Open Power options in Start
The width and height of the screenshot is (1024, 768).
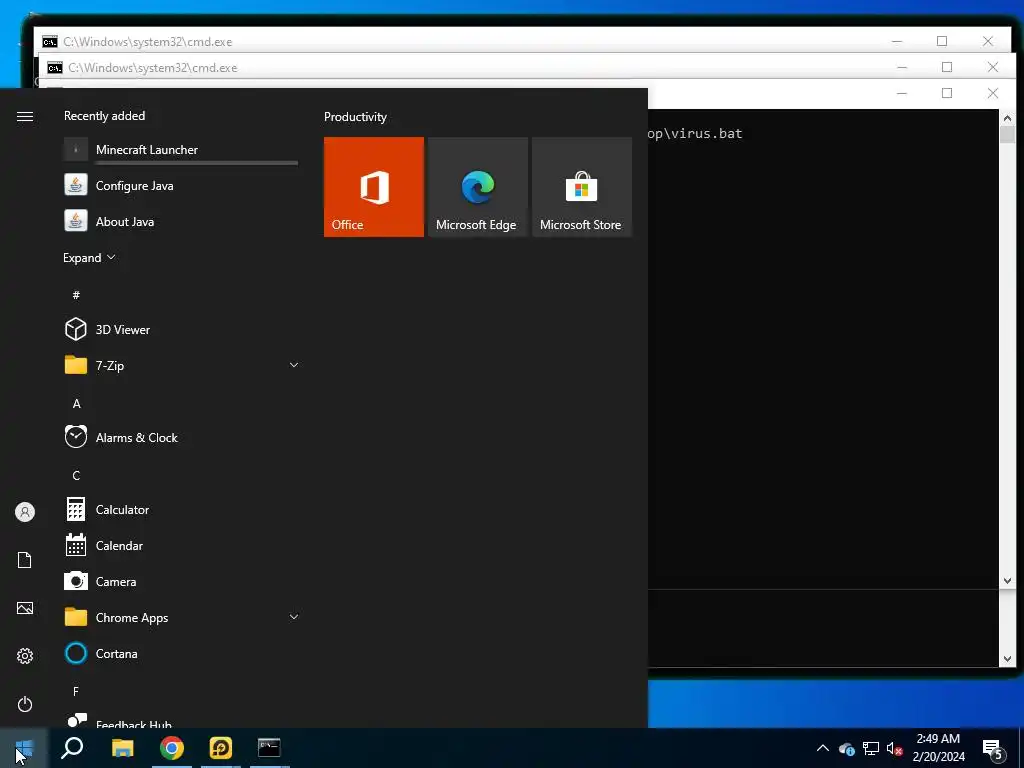tap(25, 704)
